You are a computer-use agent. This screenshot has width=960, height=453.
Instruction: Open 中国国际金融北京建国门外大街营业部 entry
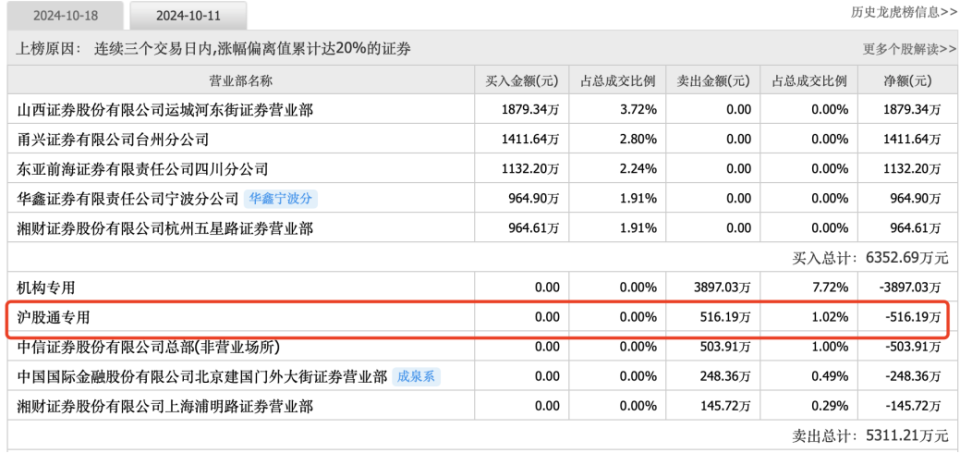point(202,377)
